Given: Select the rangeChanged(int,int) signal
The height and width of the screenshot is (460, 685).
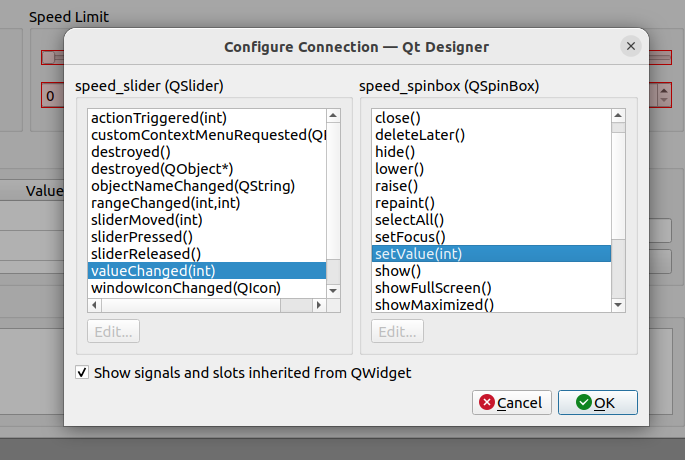Looking at the screenshot, I should click(207, 203).
